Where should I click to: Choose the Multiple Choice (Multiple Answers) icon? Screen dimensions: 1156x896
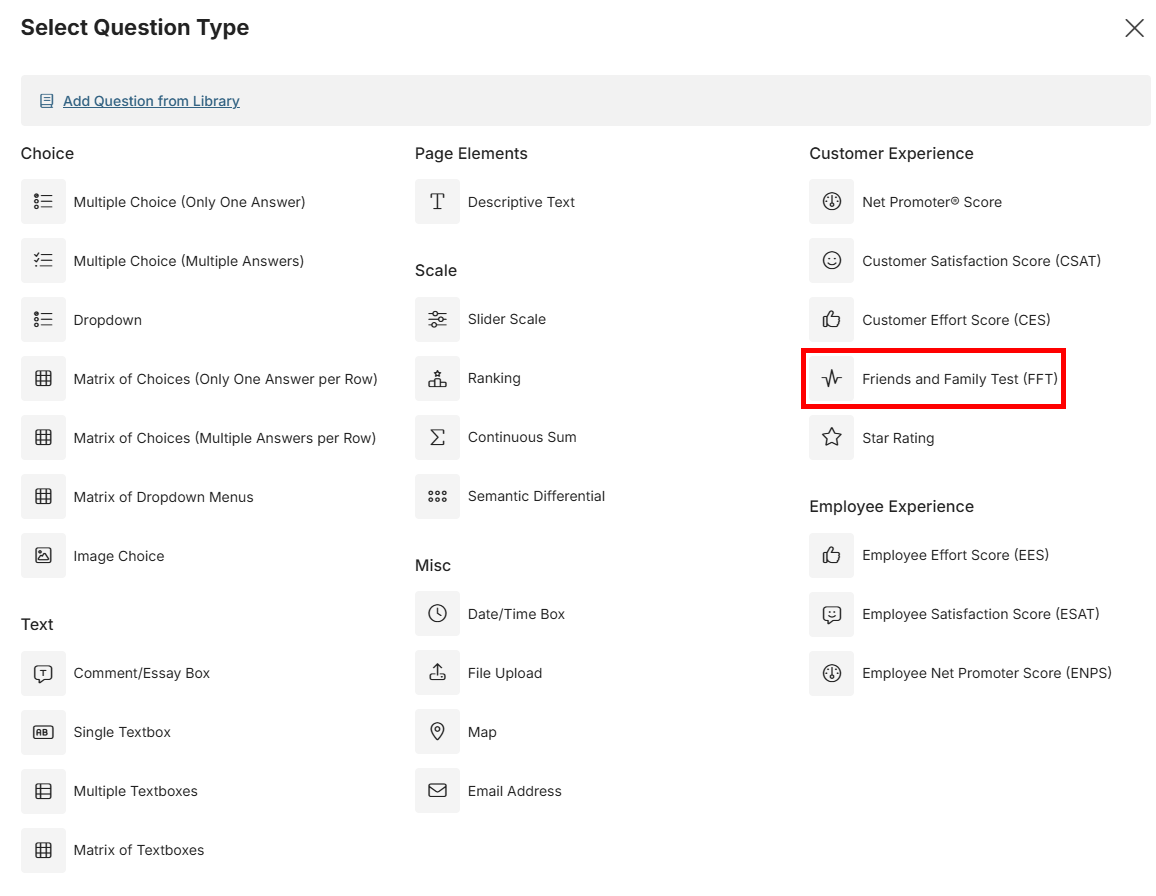pos(43,260)
